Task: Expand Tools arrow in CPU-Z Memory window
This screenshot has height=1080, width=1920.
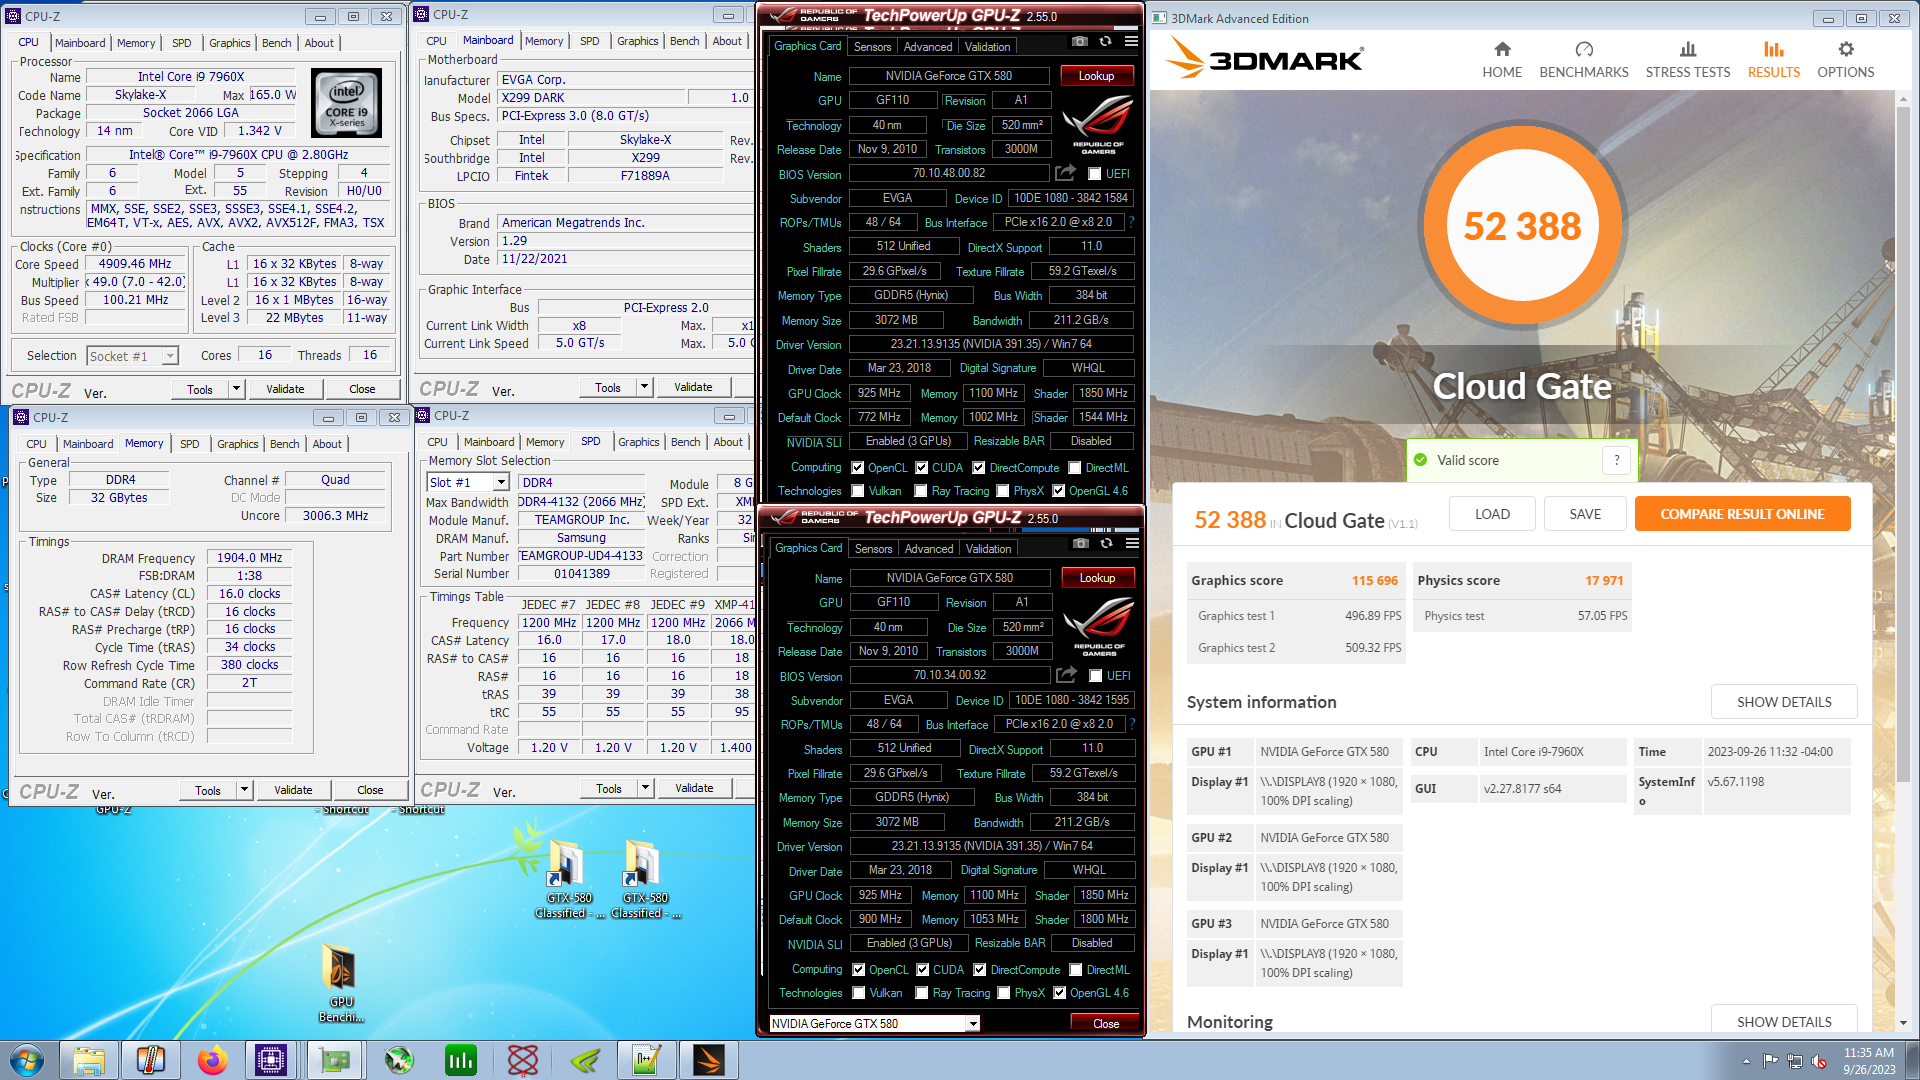Action: [245, 790]
